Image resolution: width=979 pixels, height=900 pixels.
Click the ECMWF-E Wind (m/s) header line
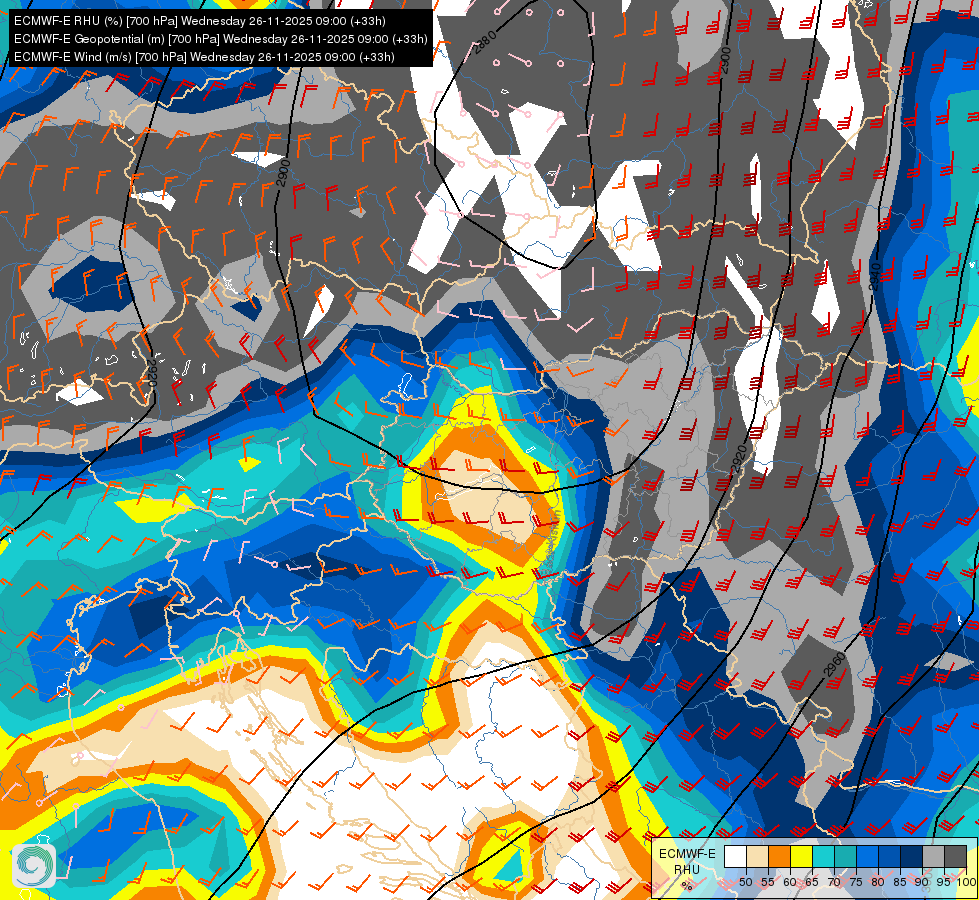pyautogui.click(x=204, y=57)
